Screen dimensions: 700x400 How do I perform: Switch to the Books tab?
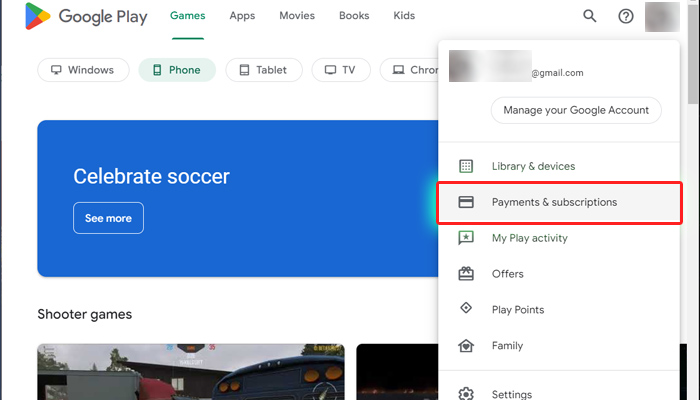pos(354,16)
